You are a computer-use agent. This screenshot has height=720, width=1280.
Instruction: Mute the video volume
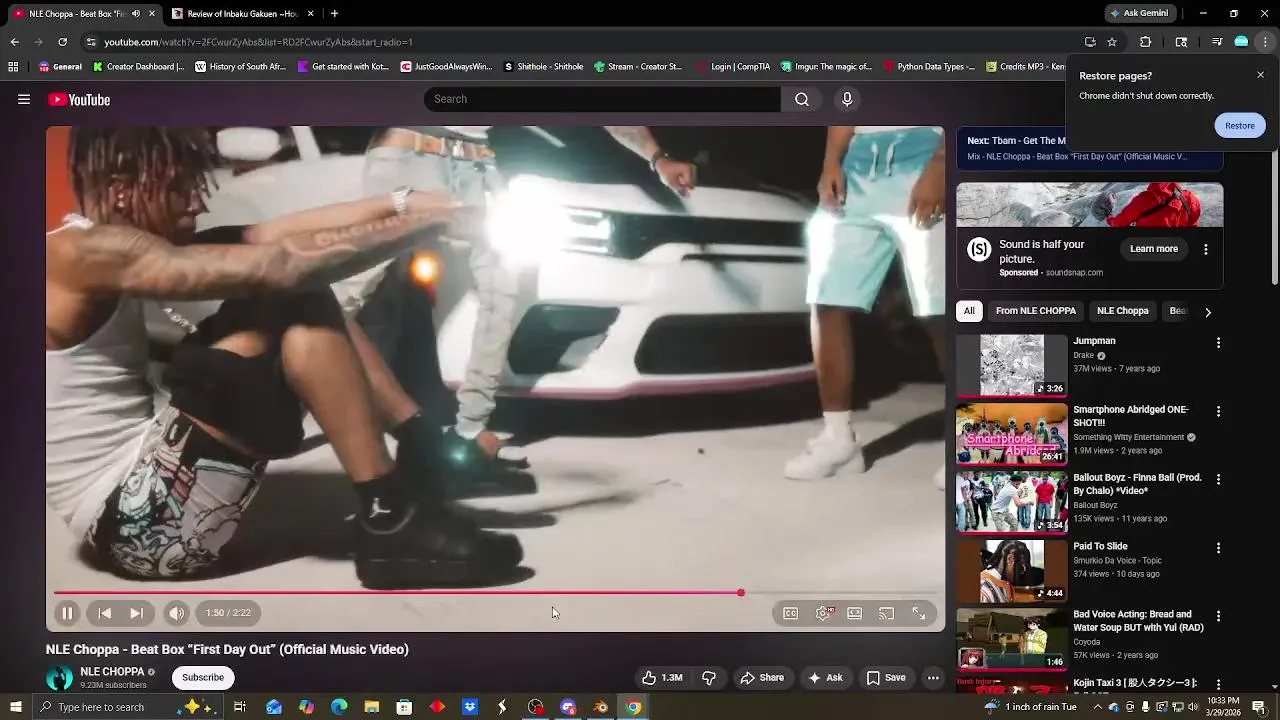[x=176, y=613]
